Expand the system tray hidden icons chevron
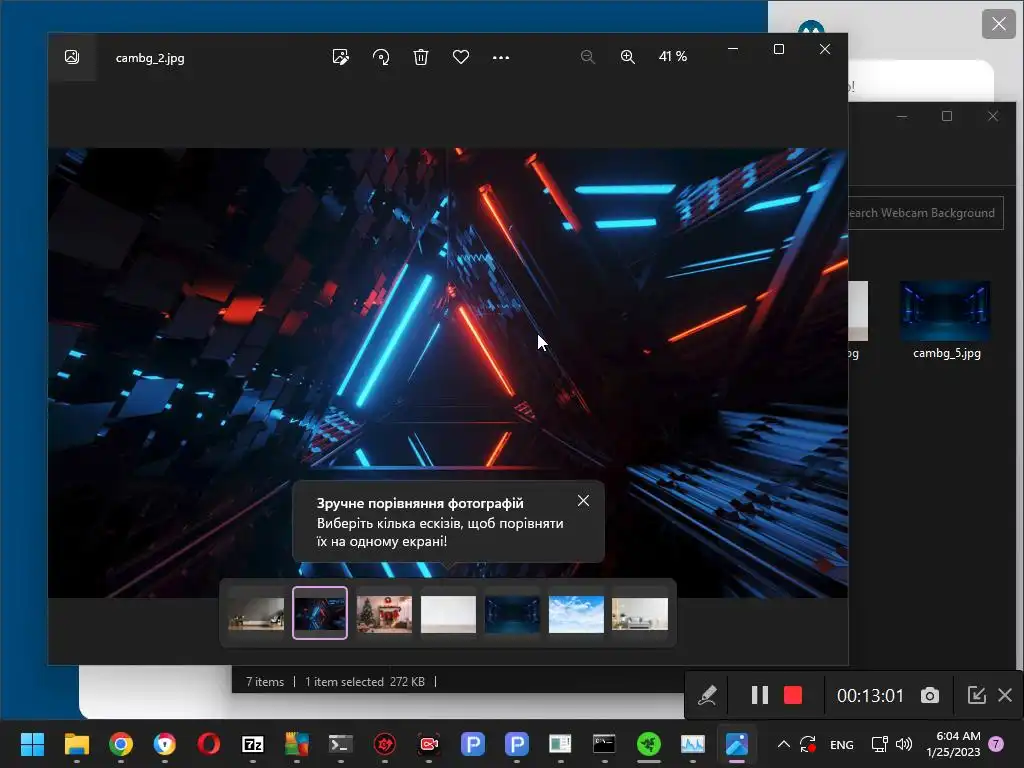Image resolution: width=1024 pixels, height=768 pixels. pos(783,744)
